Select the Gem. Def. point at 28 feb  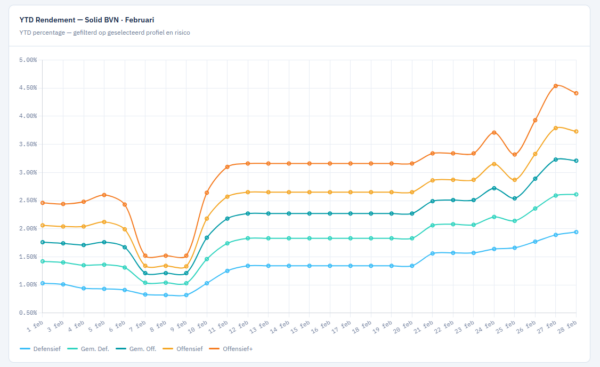576,194
